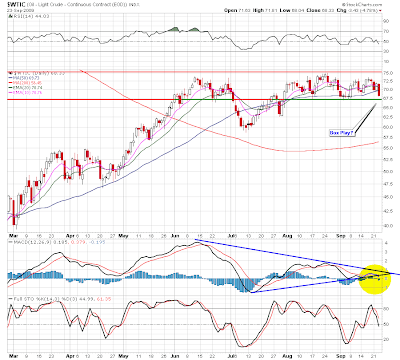The height and width of the screenshot is (360, 400).
Task: Click the Jun label under stochastic panel
Action: tap(175, 356)
